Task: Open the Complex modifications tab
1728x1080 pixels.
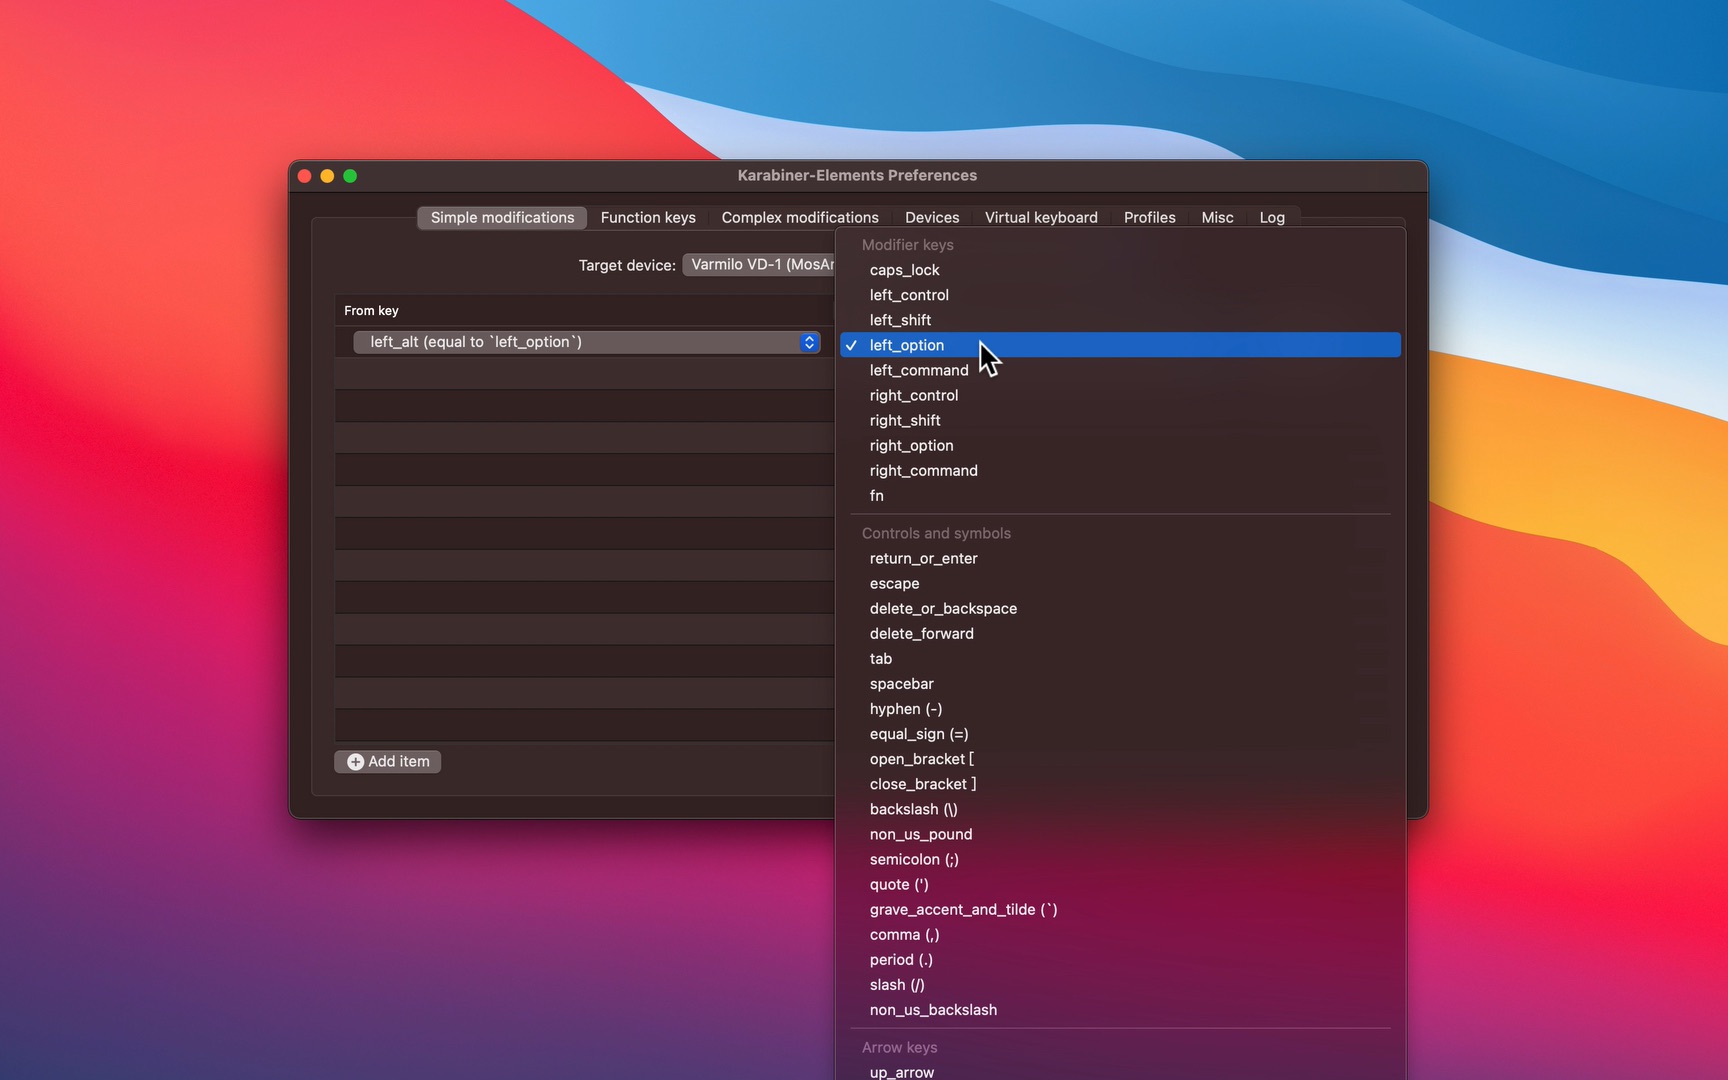Action: pos(800,217)
